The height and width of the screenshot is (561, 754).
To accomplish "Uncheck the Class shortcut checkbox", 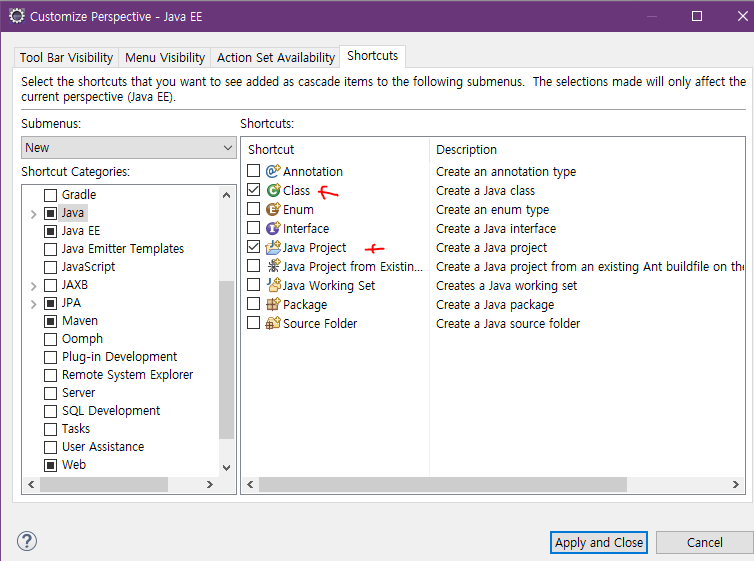I will pos(253,190).
